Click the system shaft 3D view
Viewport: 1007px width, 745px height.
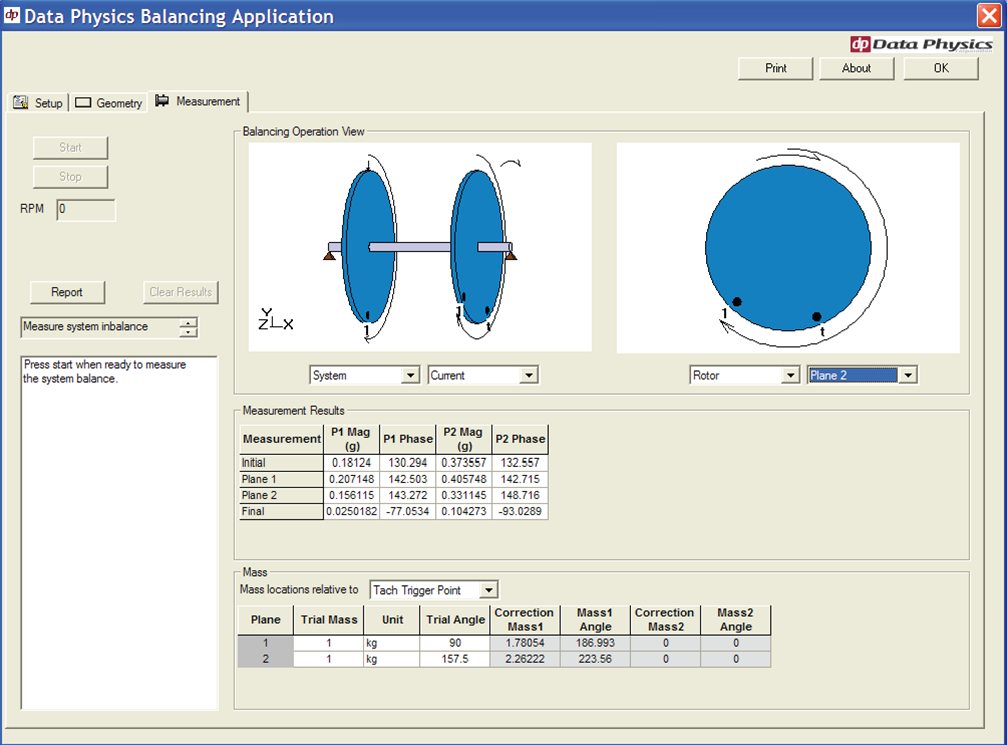(x=420, y=247)
